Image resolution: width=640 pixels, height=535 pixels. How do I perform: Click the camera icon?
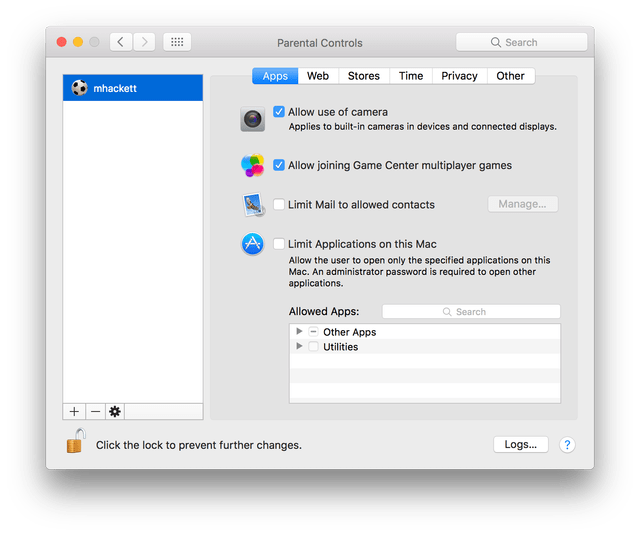click(252, 119)
